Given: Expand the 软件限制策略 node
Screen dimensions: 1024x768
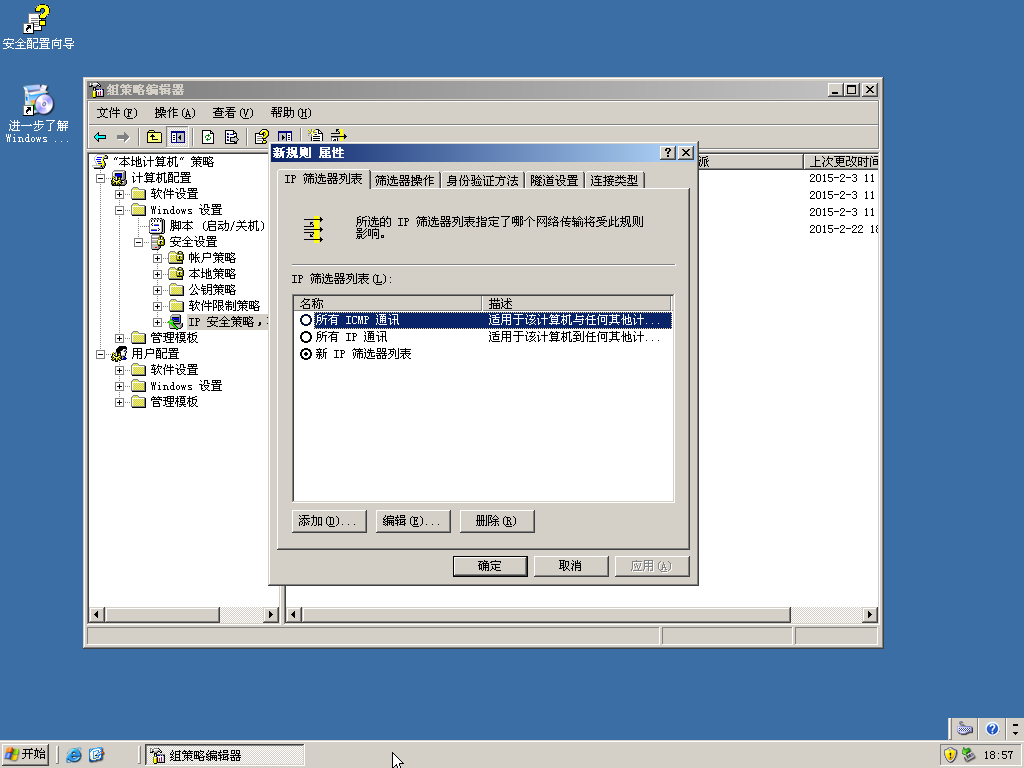Looking at the screenshot, I should (x=157, y=306).
